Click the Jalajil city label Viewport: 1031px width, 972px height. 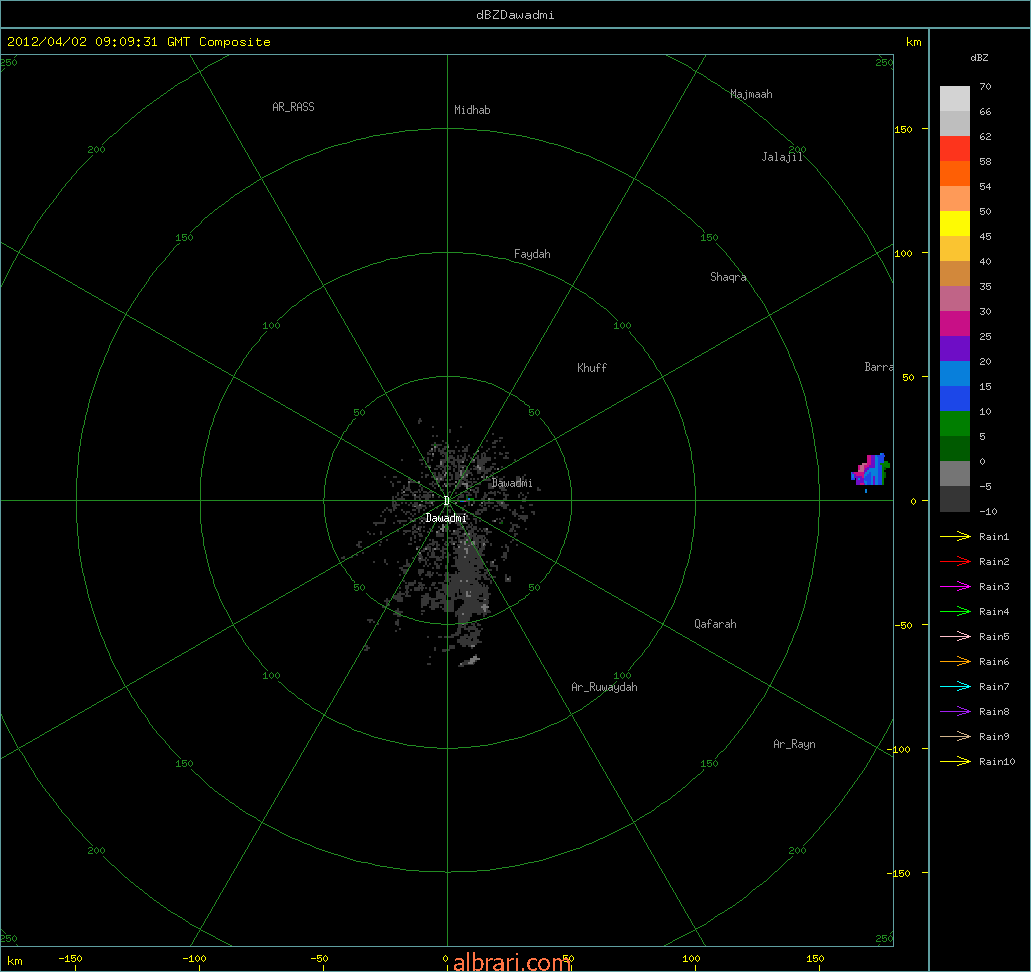tap(782, 157)
